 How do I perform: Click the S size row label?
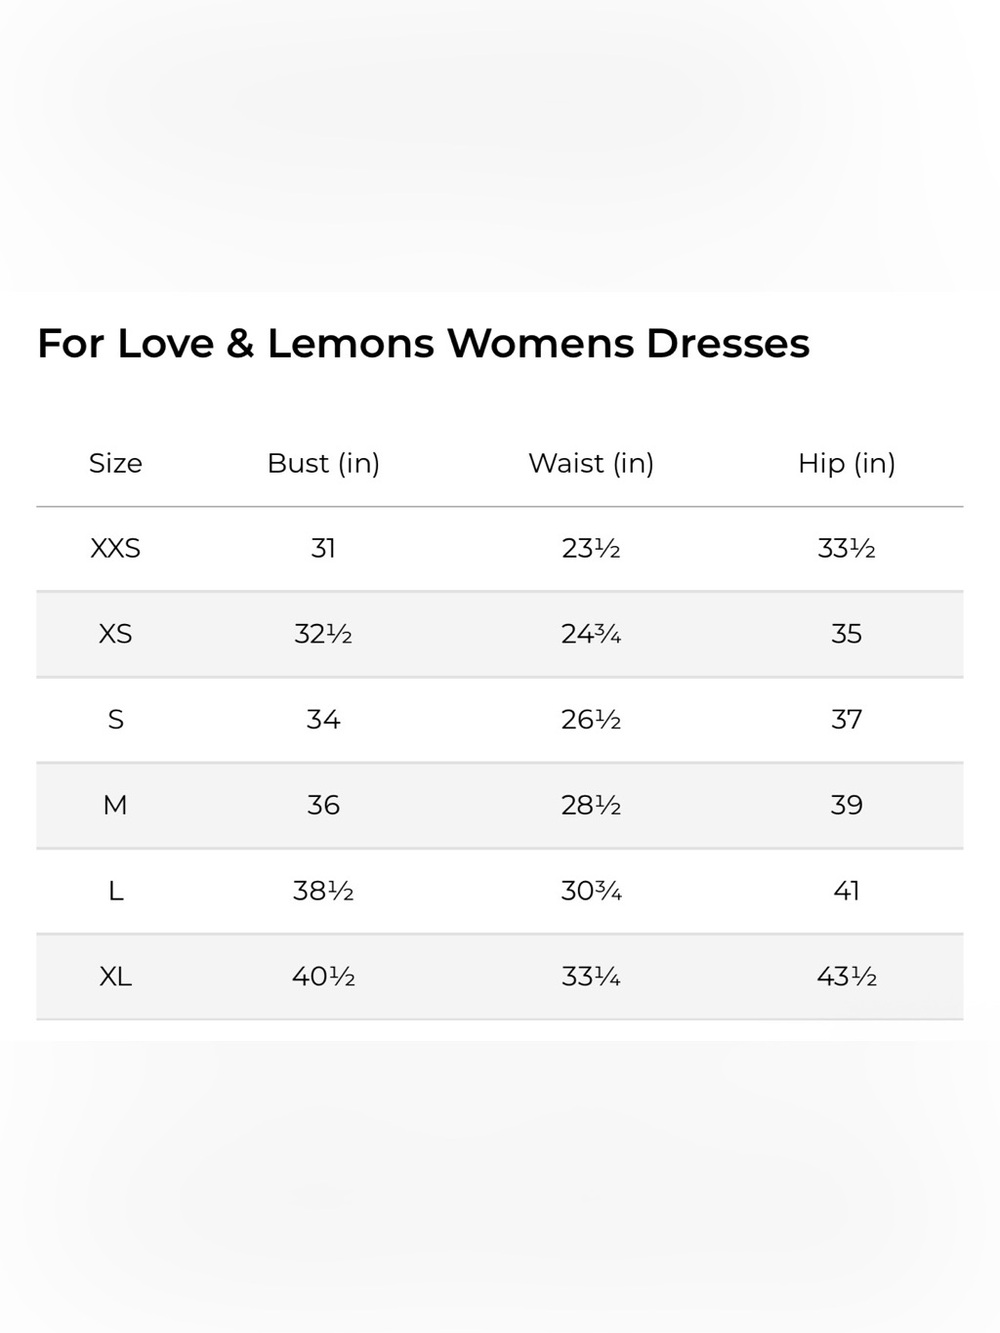click(115, 720)
